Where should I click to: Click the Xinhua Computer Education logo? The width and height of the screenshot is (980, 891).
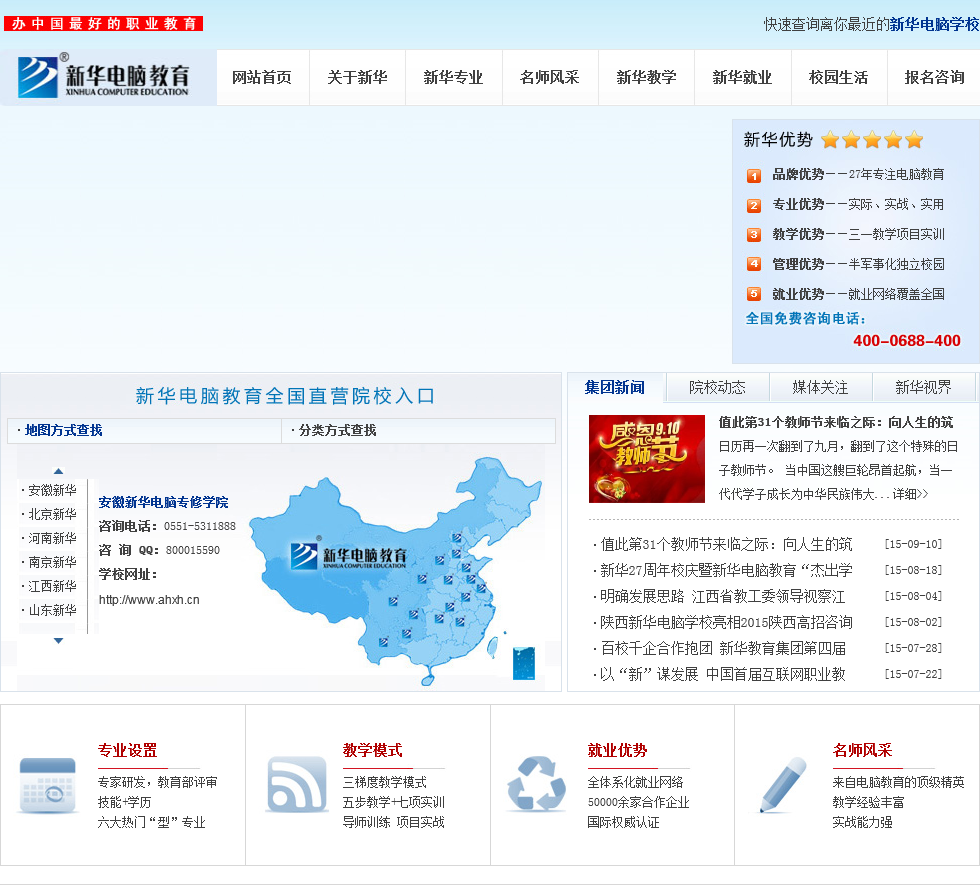104,77
